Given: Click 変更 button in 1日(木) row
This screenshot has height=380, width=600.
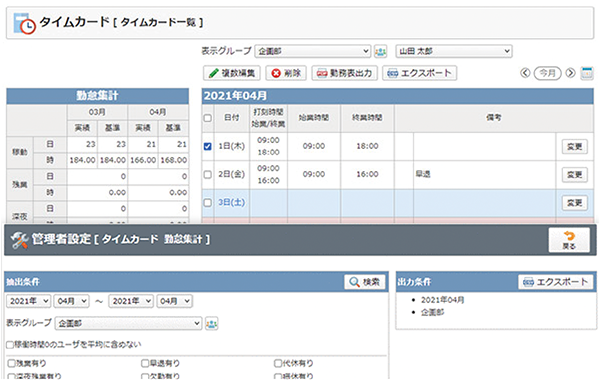Looking at the screenshot, I should pyautogui.click(x=574, y=147).
